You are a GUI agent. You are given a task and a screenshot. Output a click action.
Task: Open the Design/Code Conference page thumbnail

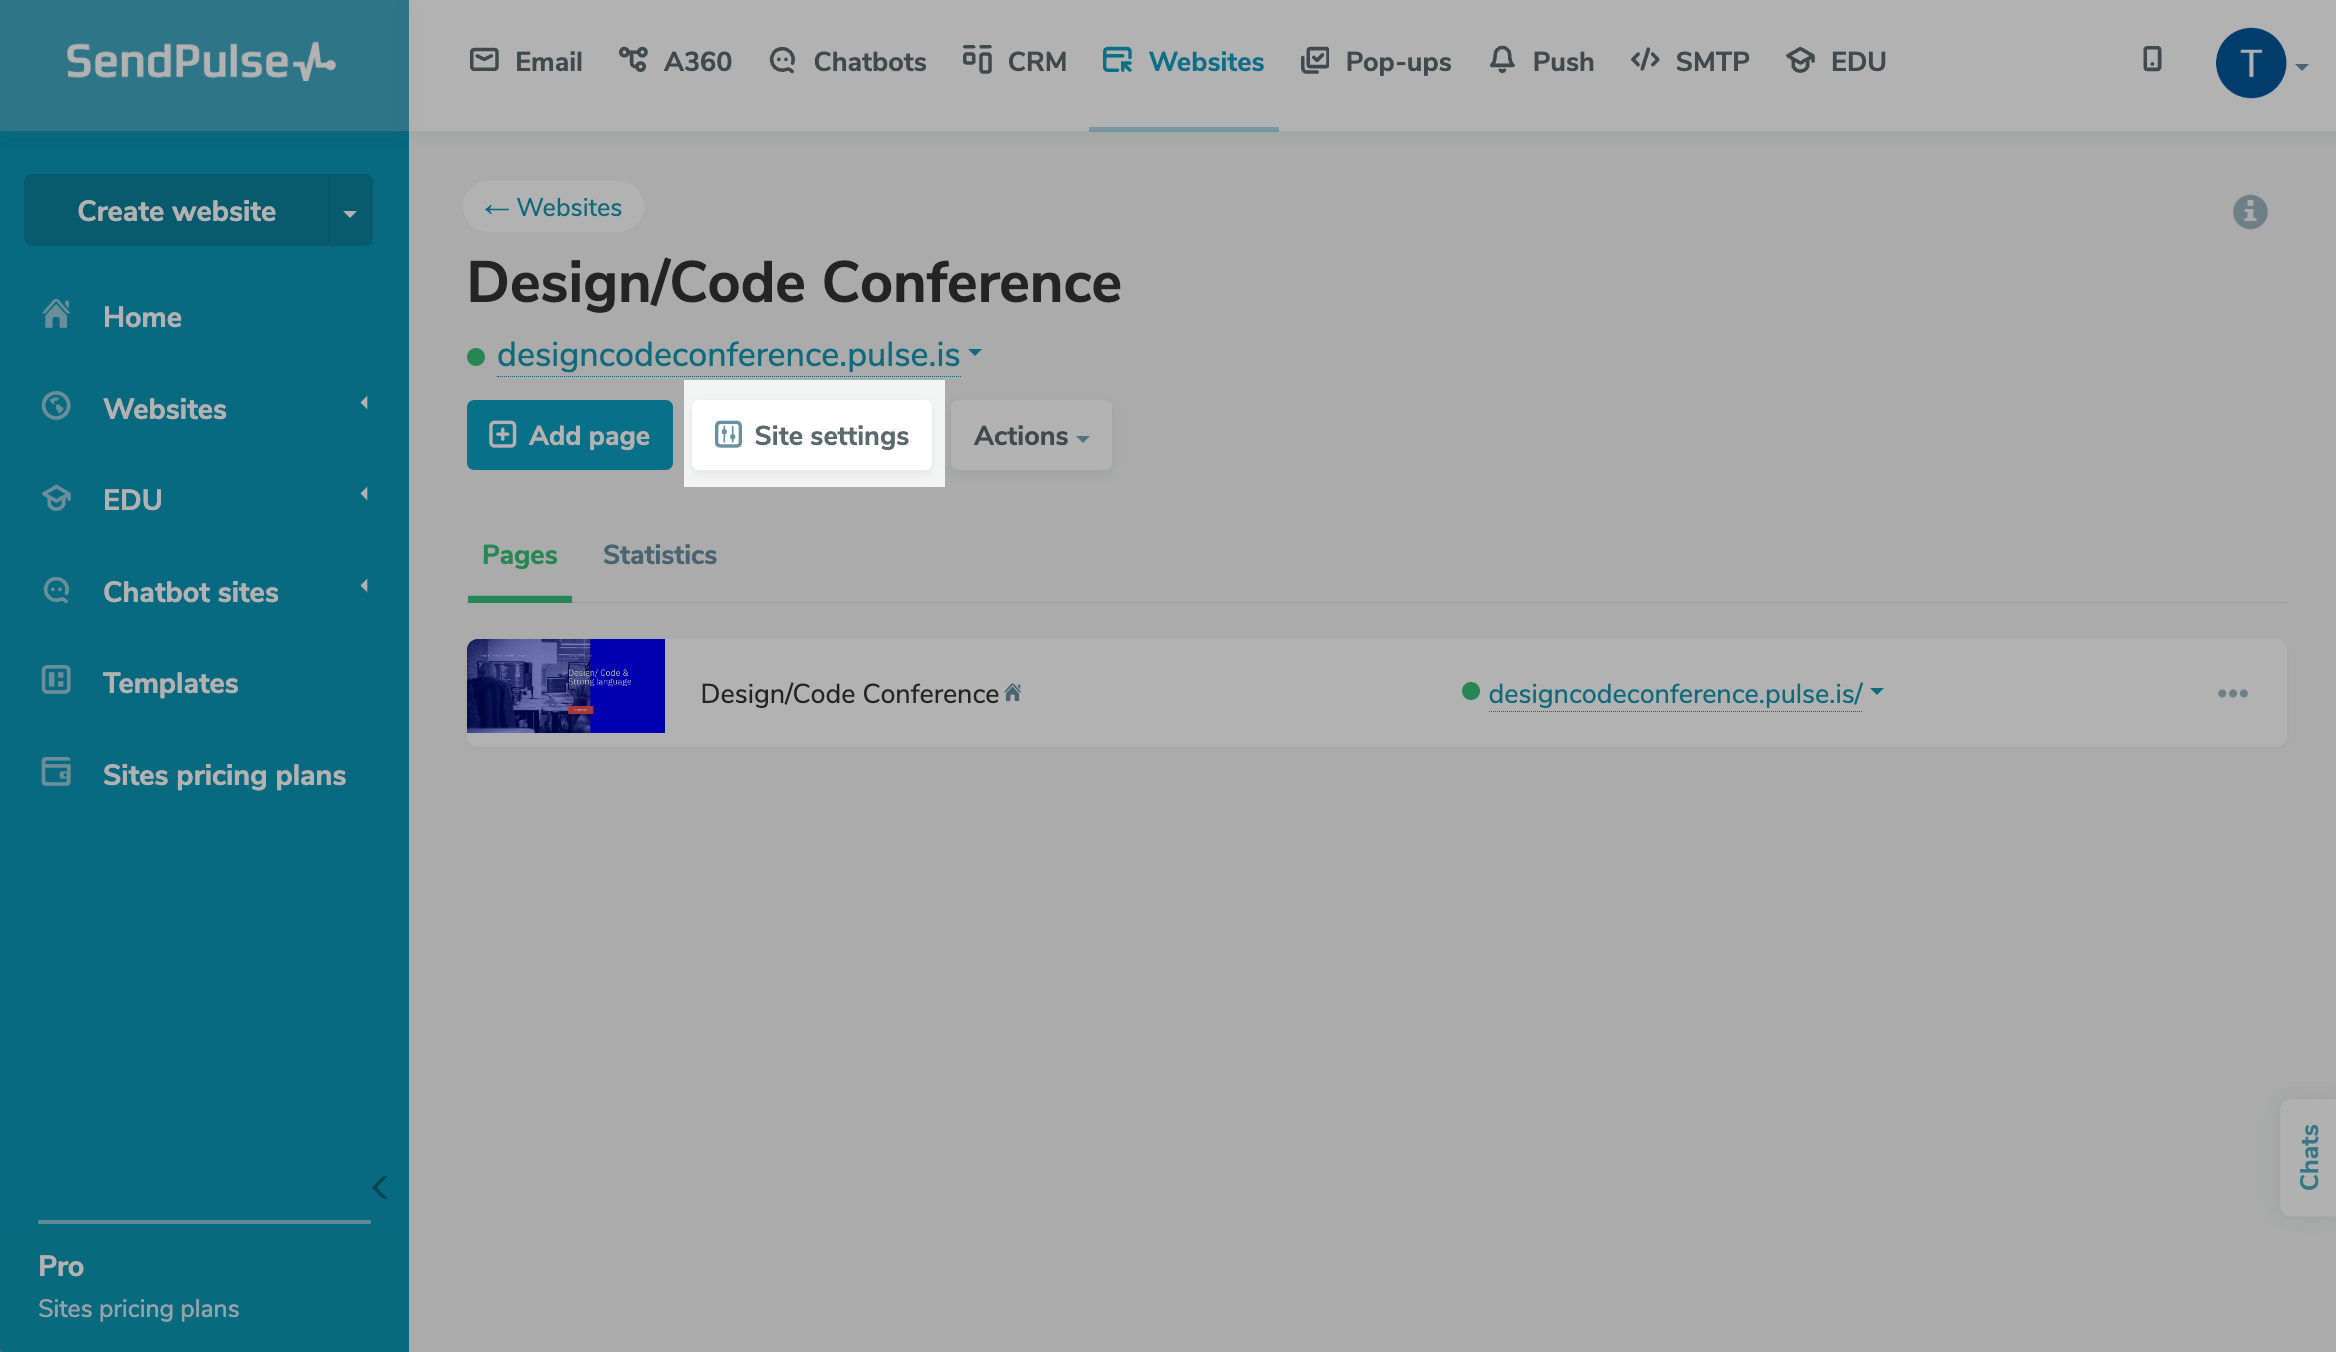click(566, 686)
